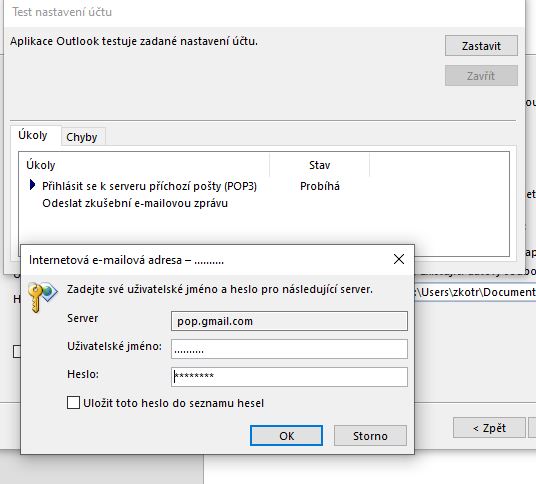
Task: Click the file path field in the background window
Action: (475, 292)
